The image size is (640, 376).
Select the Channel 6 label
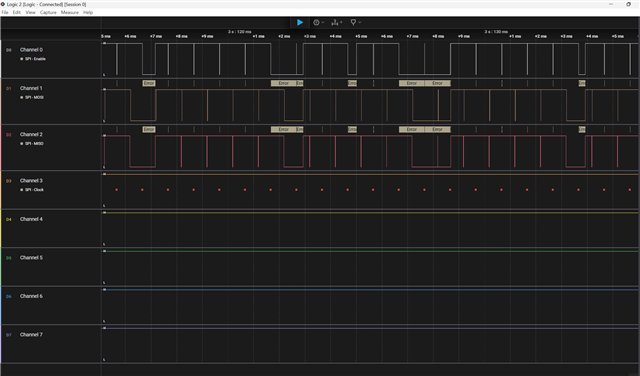click(31, 296)
